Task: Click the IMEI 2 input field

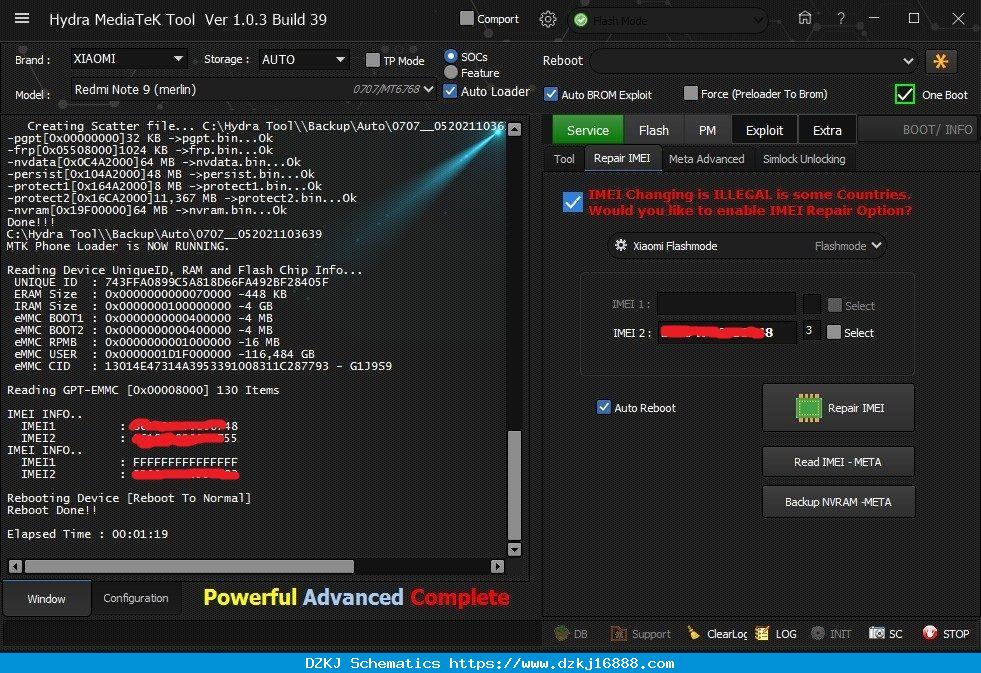Action: pyautogui.click(x=726, y=332)
